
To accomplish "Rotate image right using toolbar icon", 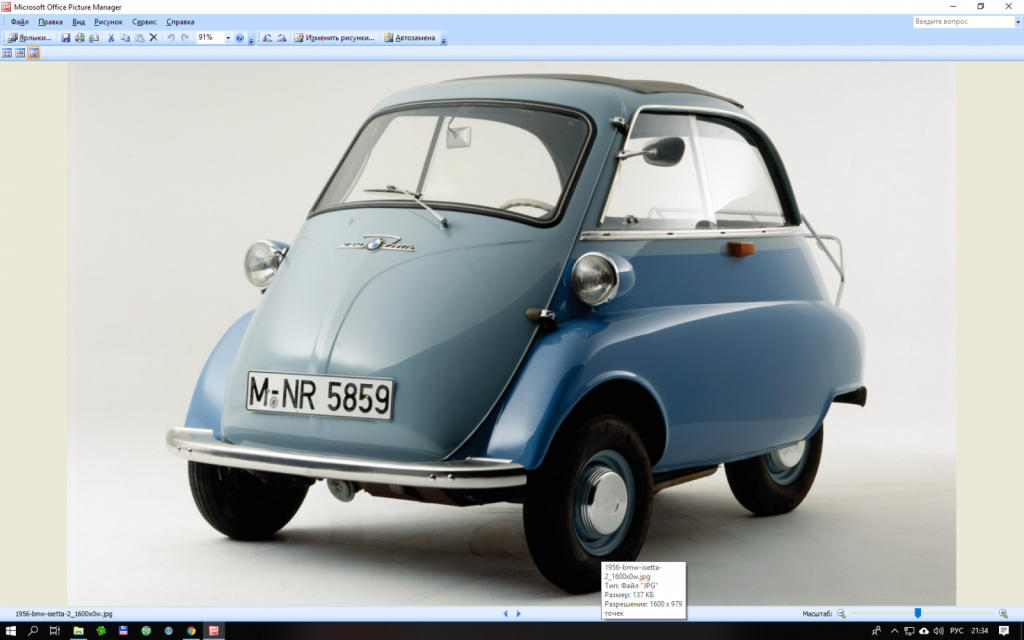I will pyautogui.click(x=282, y=38).
